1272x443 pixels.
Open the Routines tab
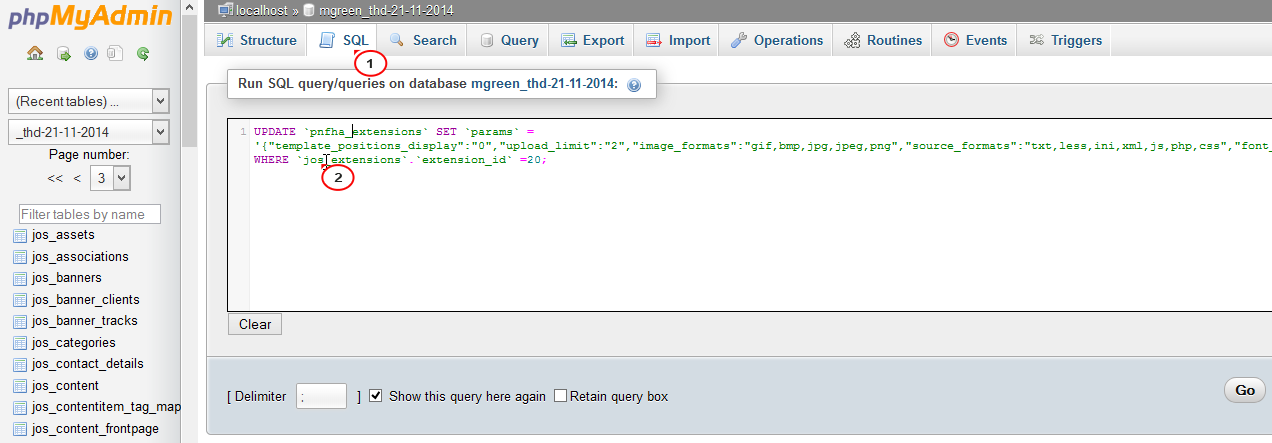pos(883,40)
